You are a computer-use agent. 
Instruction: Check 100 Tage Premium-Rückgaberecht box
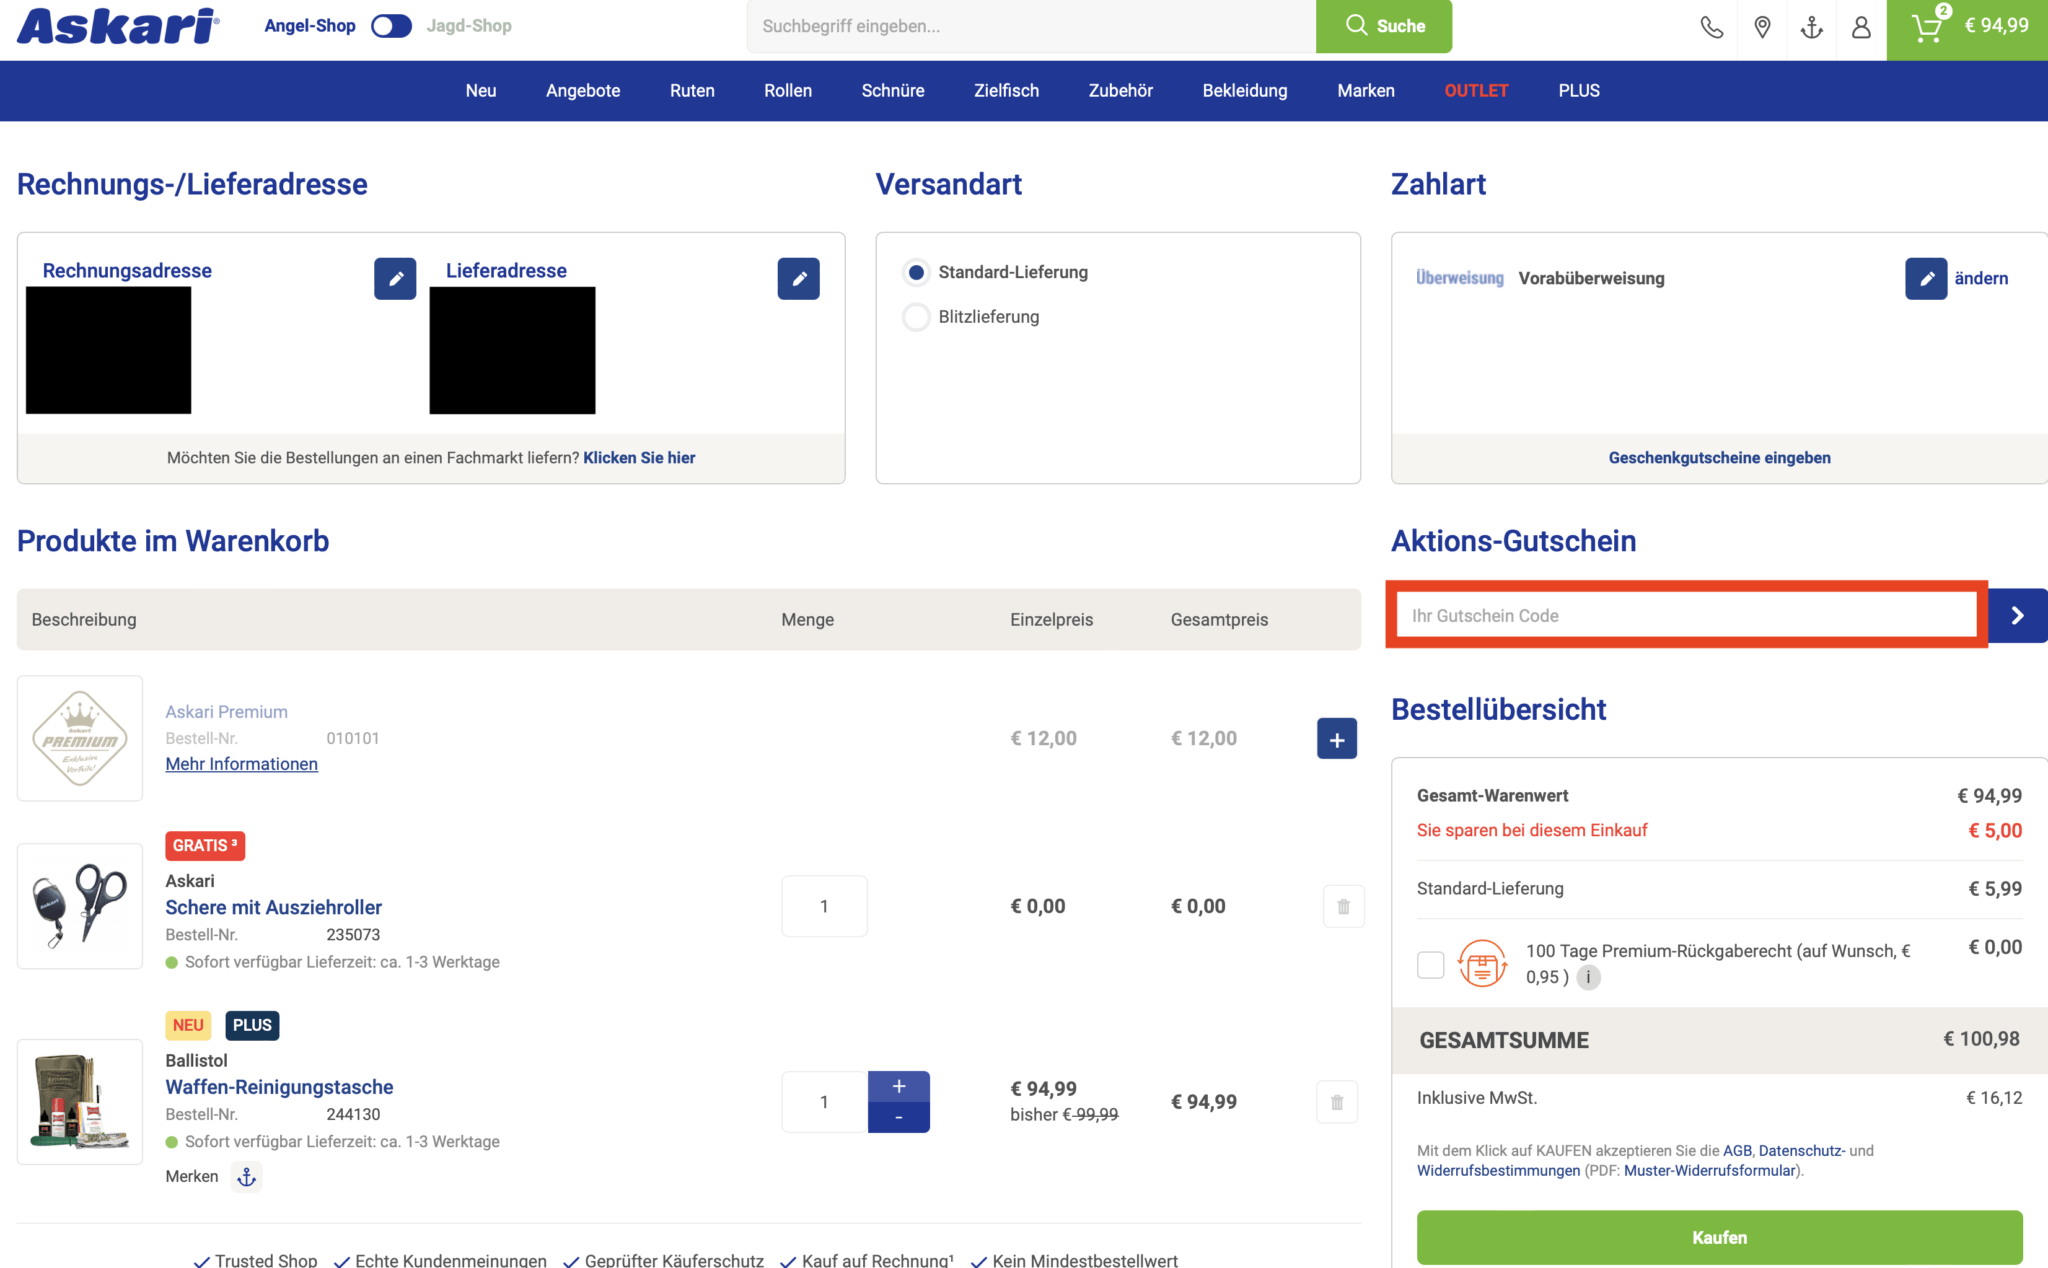pos(1430,964)
